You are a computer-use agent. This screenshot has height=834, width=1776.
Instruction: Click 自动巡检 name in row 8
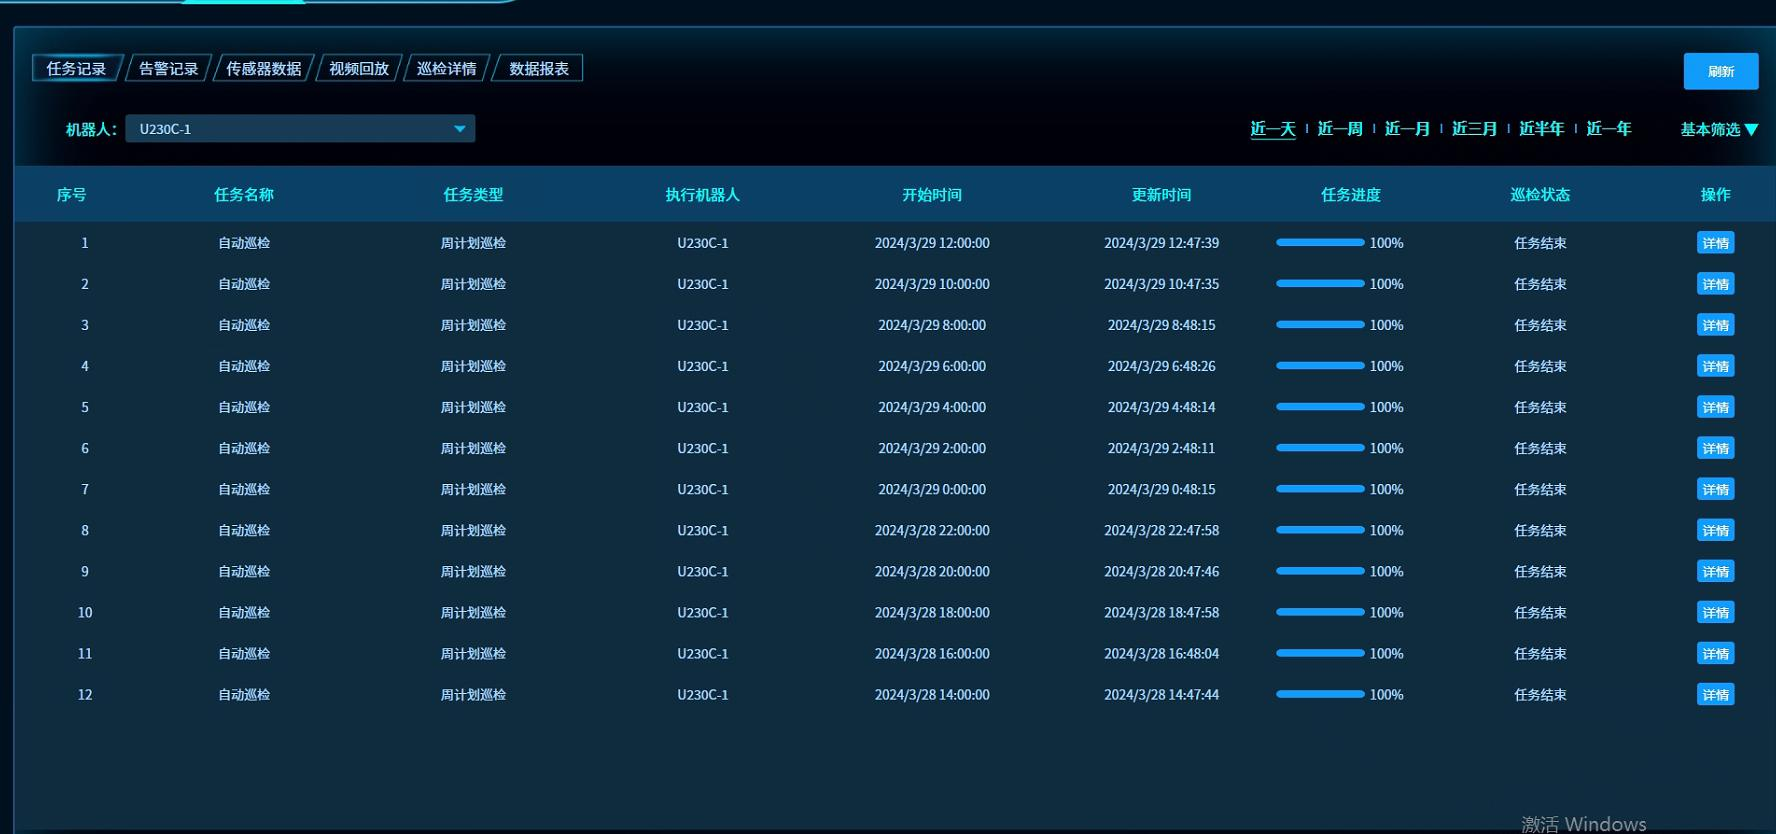(244, 530)
